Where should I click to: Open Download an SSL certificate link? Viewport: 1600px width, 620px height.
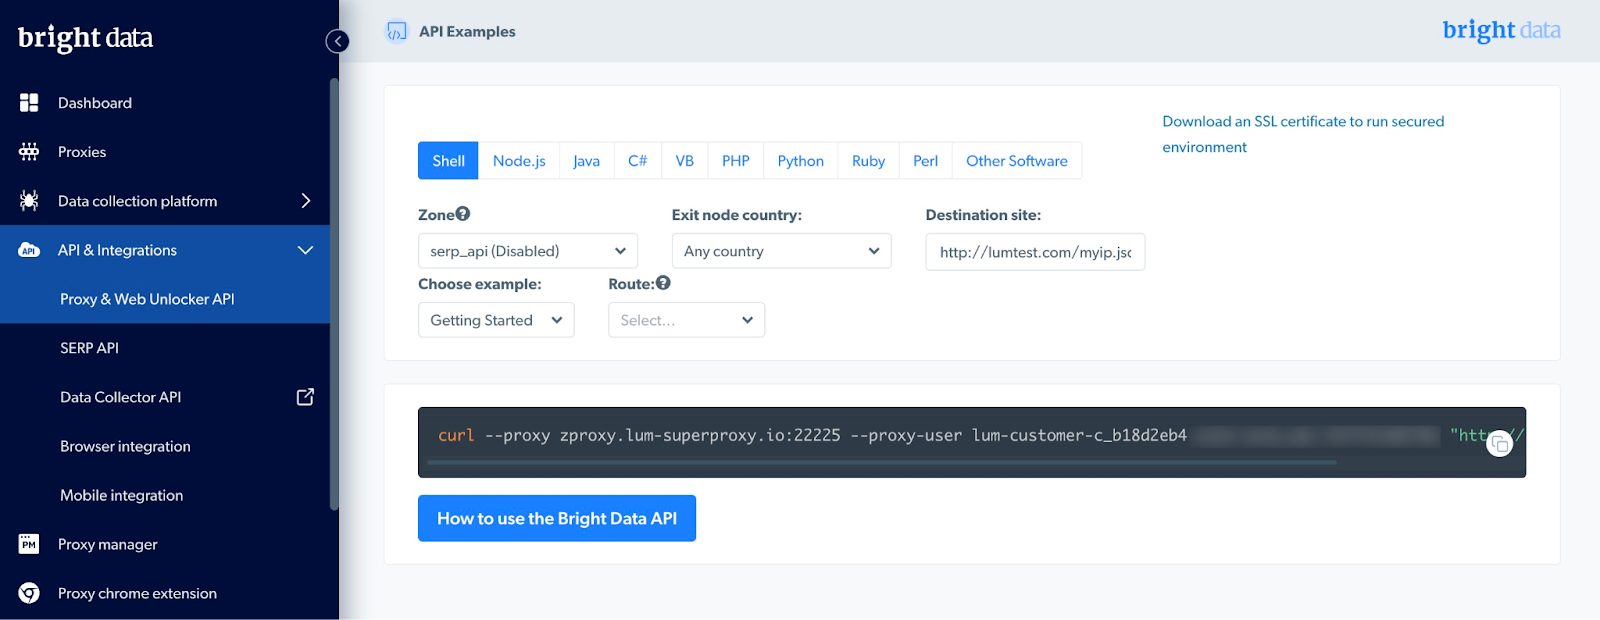click(1303, 134)
